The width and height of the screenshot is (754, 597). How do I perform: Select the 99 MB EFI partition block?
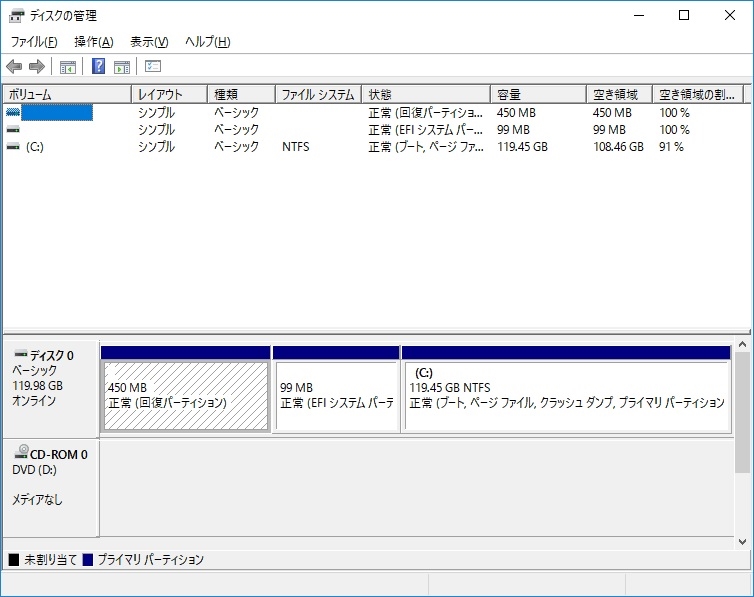[x=336, y=389]
